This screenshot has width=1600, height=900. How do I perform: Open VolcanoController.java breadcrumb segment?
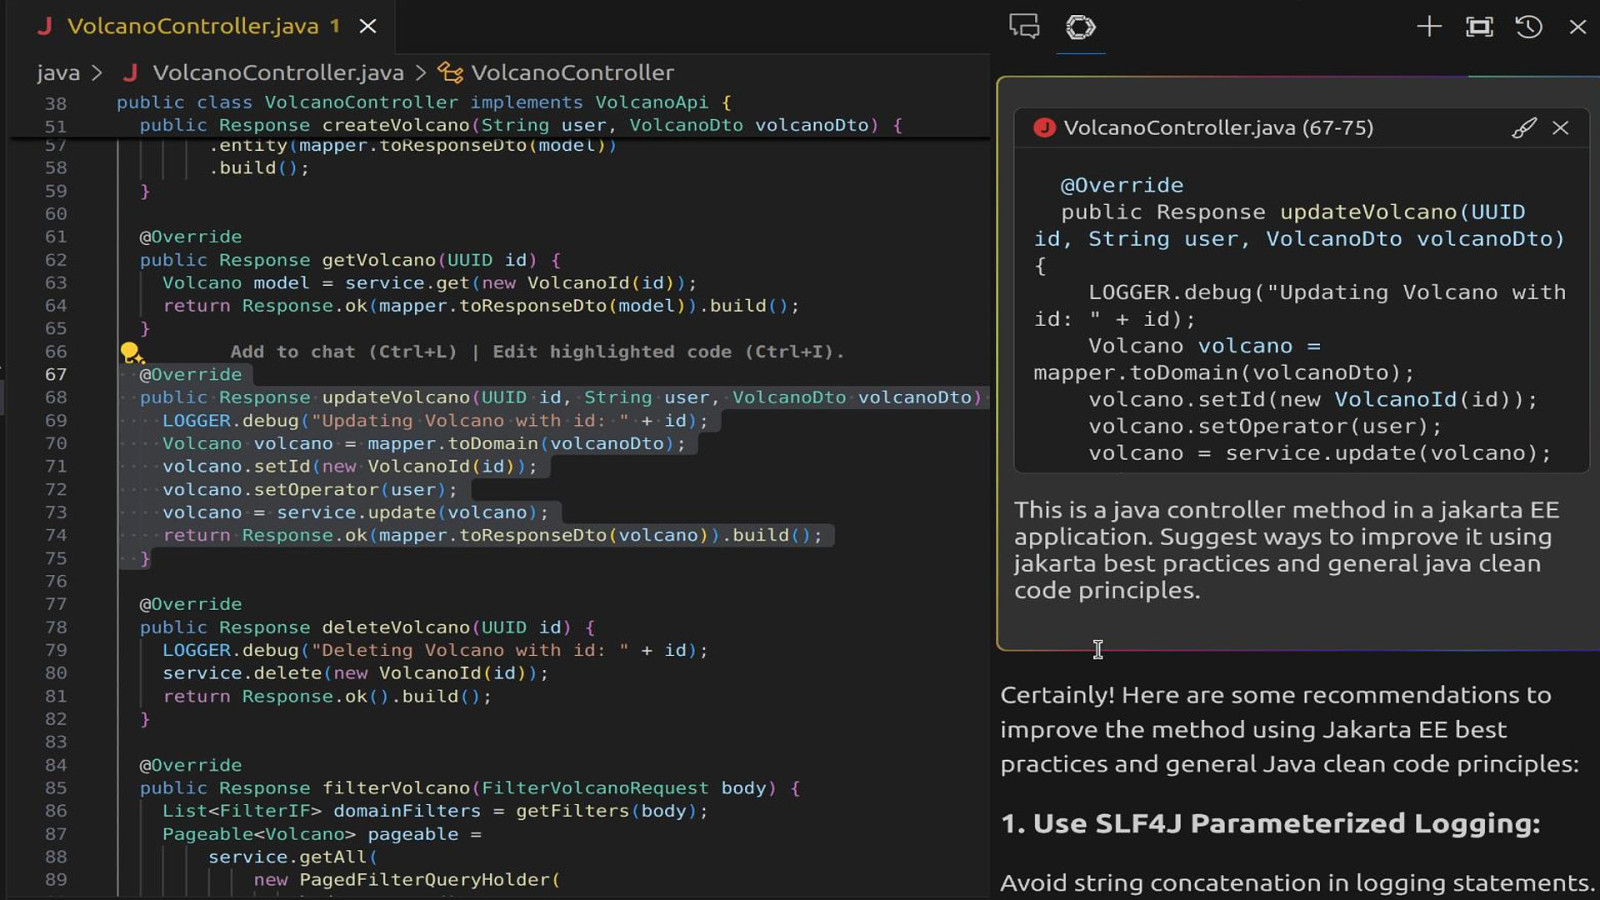click(278, 73)
